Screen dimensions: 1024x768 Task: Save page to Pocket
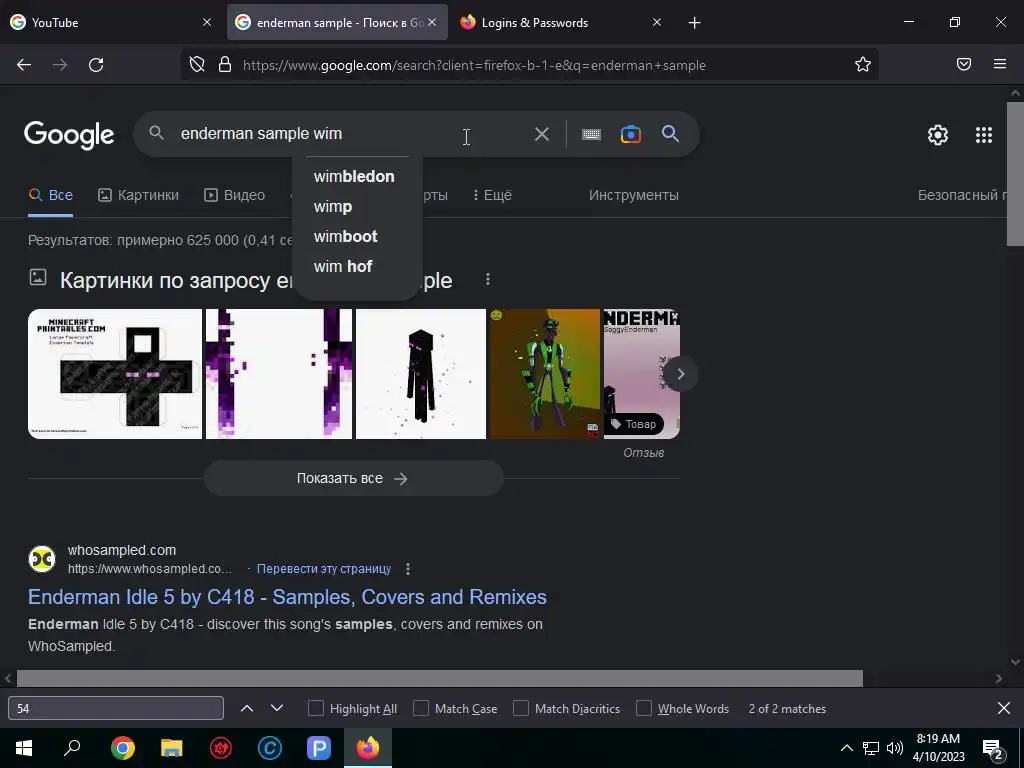964,64
